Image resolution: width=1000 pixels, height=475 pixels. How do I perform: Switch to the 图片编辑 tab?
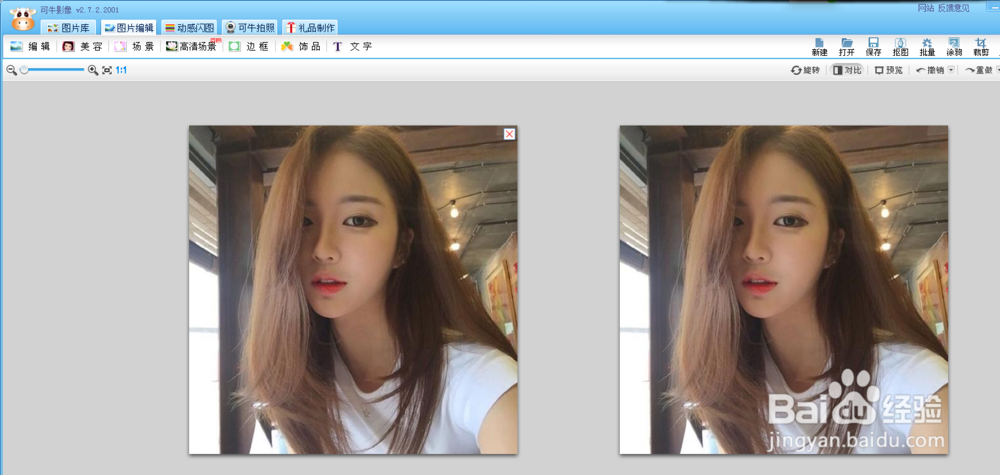(x=128, y=27)
